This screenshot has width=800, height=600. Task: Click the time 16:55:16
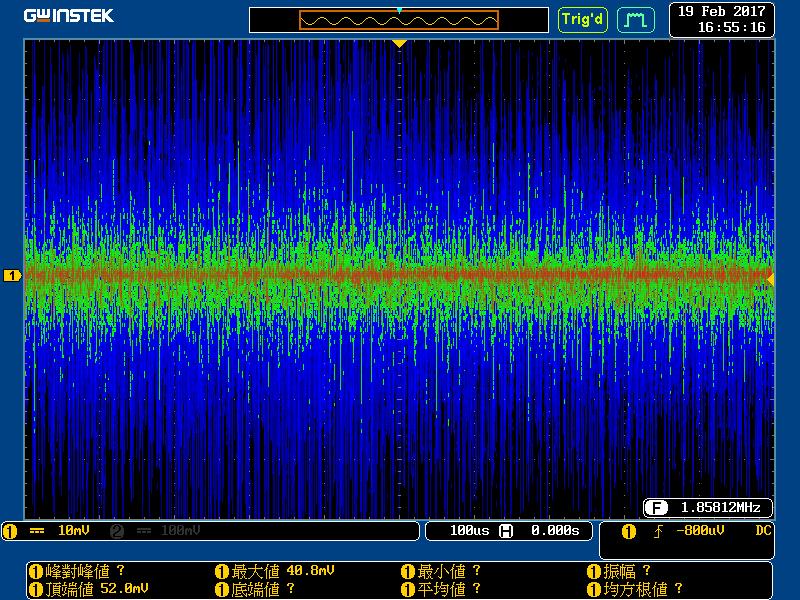coord(731,27)
